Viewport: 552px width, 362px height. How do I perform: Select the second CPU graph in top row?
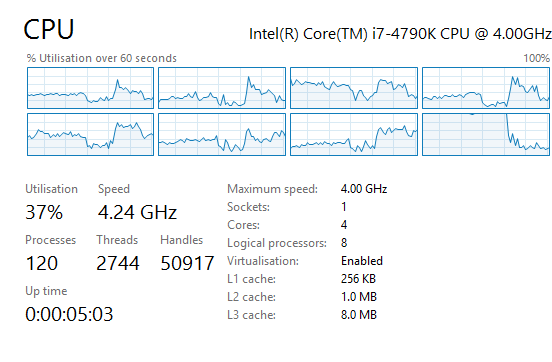(x=222, y=88)
